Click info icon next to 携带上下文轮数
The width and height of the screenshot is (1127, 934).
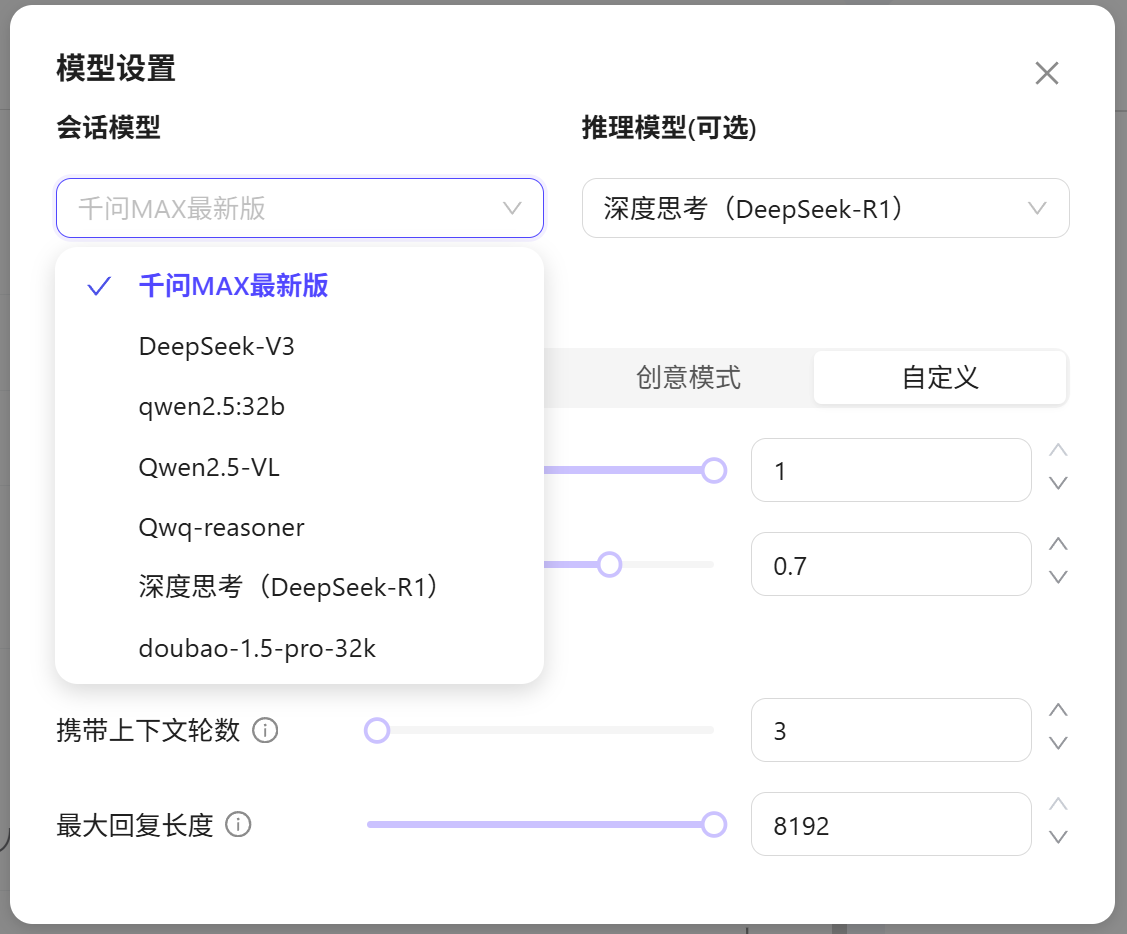(x=265, y=731)
